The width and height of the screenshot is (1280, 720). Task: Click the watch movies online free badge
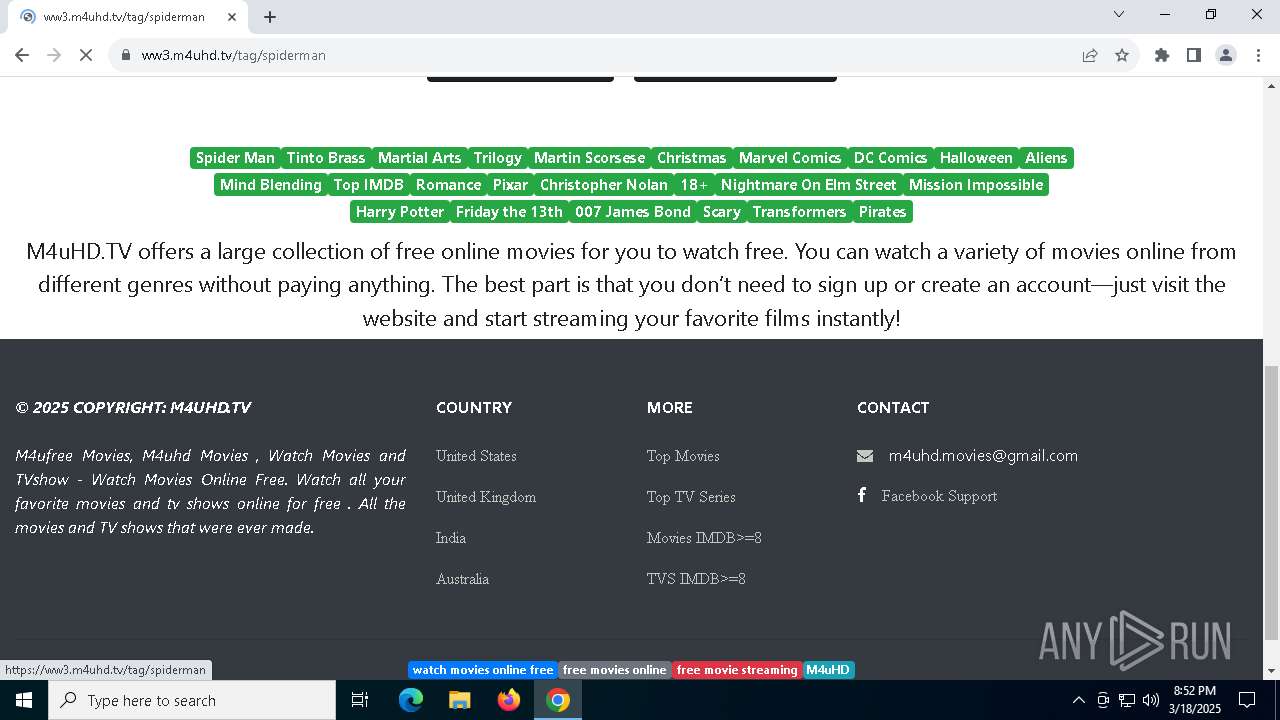[483, 670]
